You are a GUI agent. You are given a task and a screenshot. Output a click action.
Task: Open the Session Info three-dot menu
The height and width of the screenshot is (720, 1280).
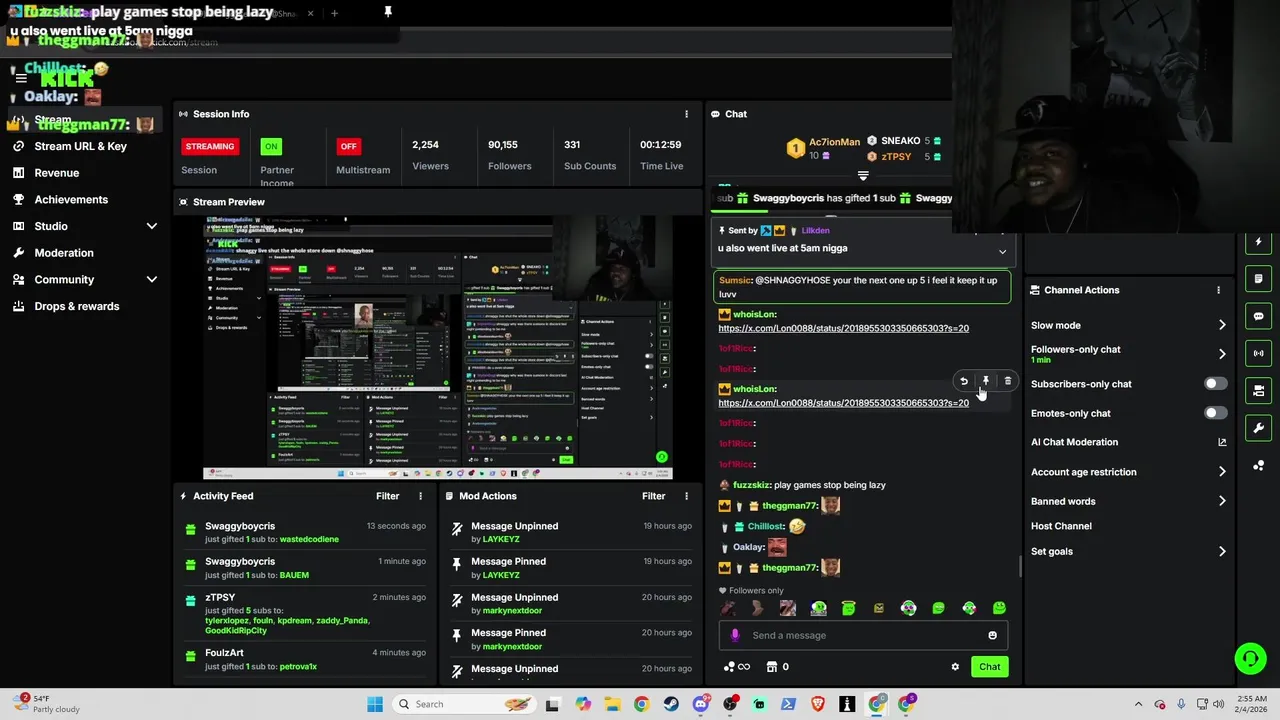[686, 114]
